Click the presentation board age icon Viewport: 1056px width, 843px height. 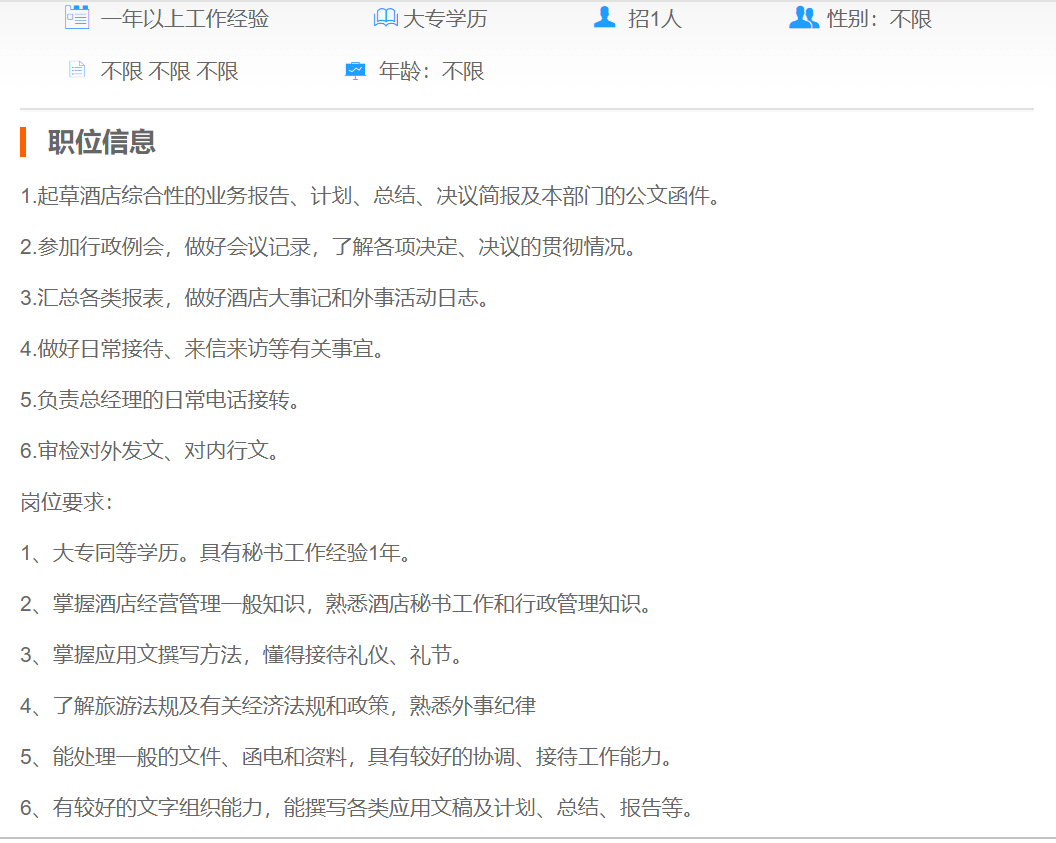(x=355, y=70)
